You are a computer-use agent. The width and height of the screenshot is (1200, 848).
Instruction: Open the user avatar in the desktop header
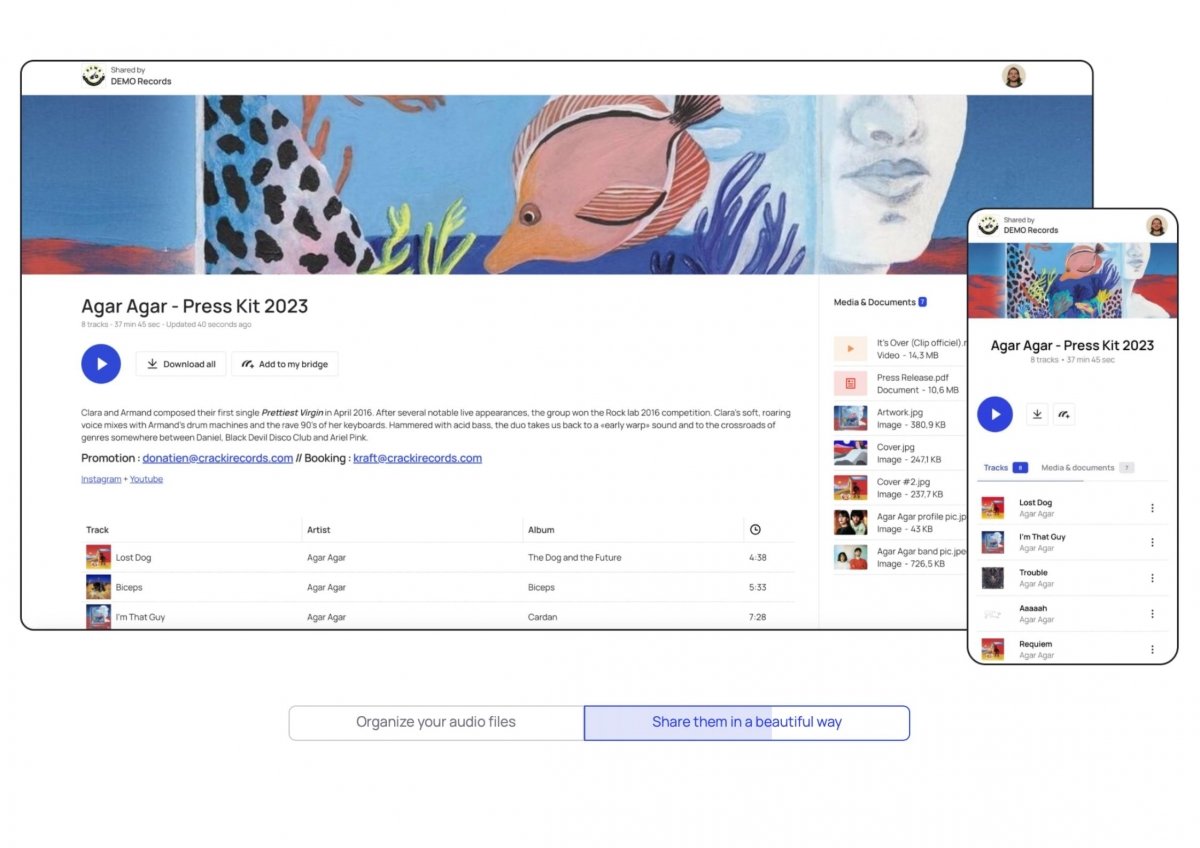click(1013, 76)
